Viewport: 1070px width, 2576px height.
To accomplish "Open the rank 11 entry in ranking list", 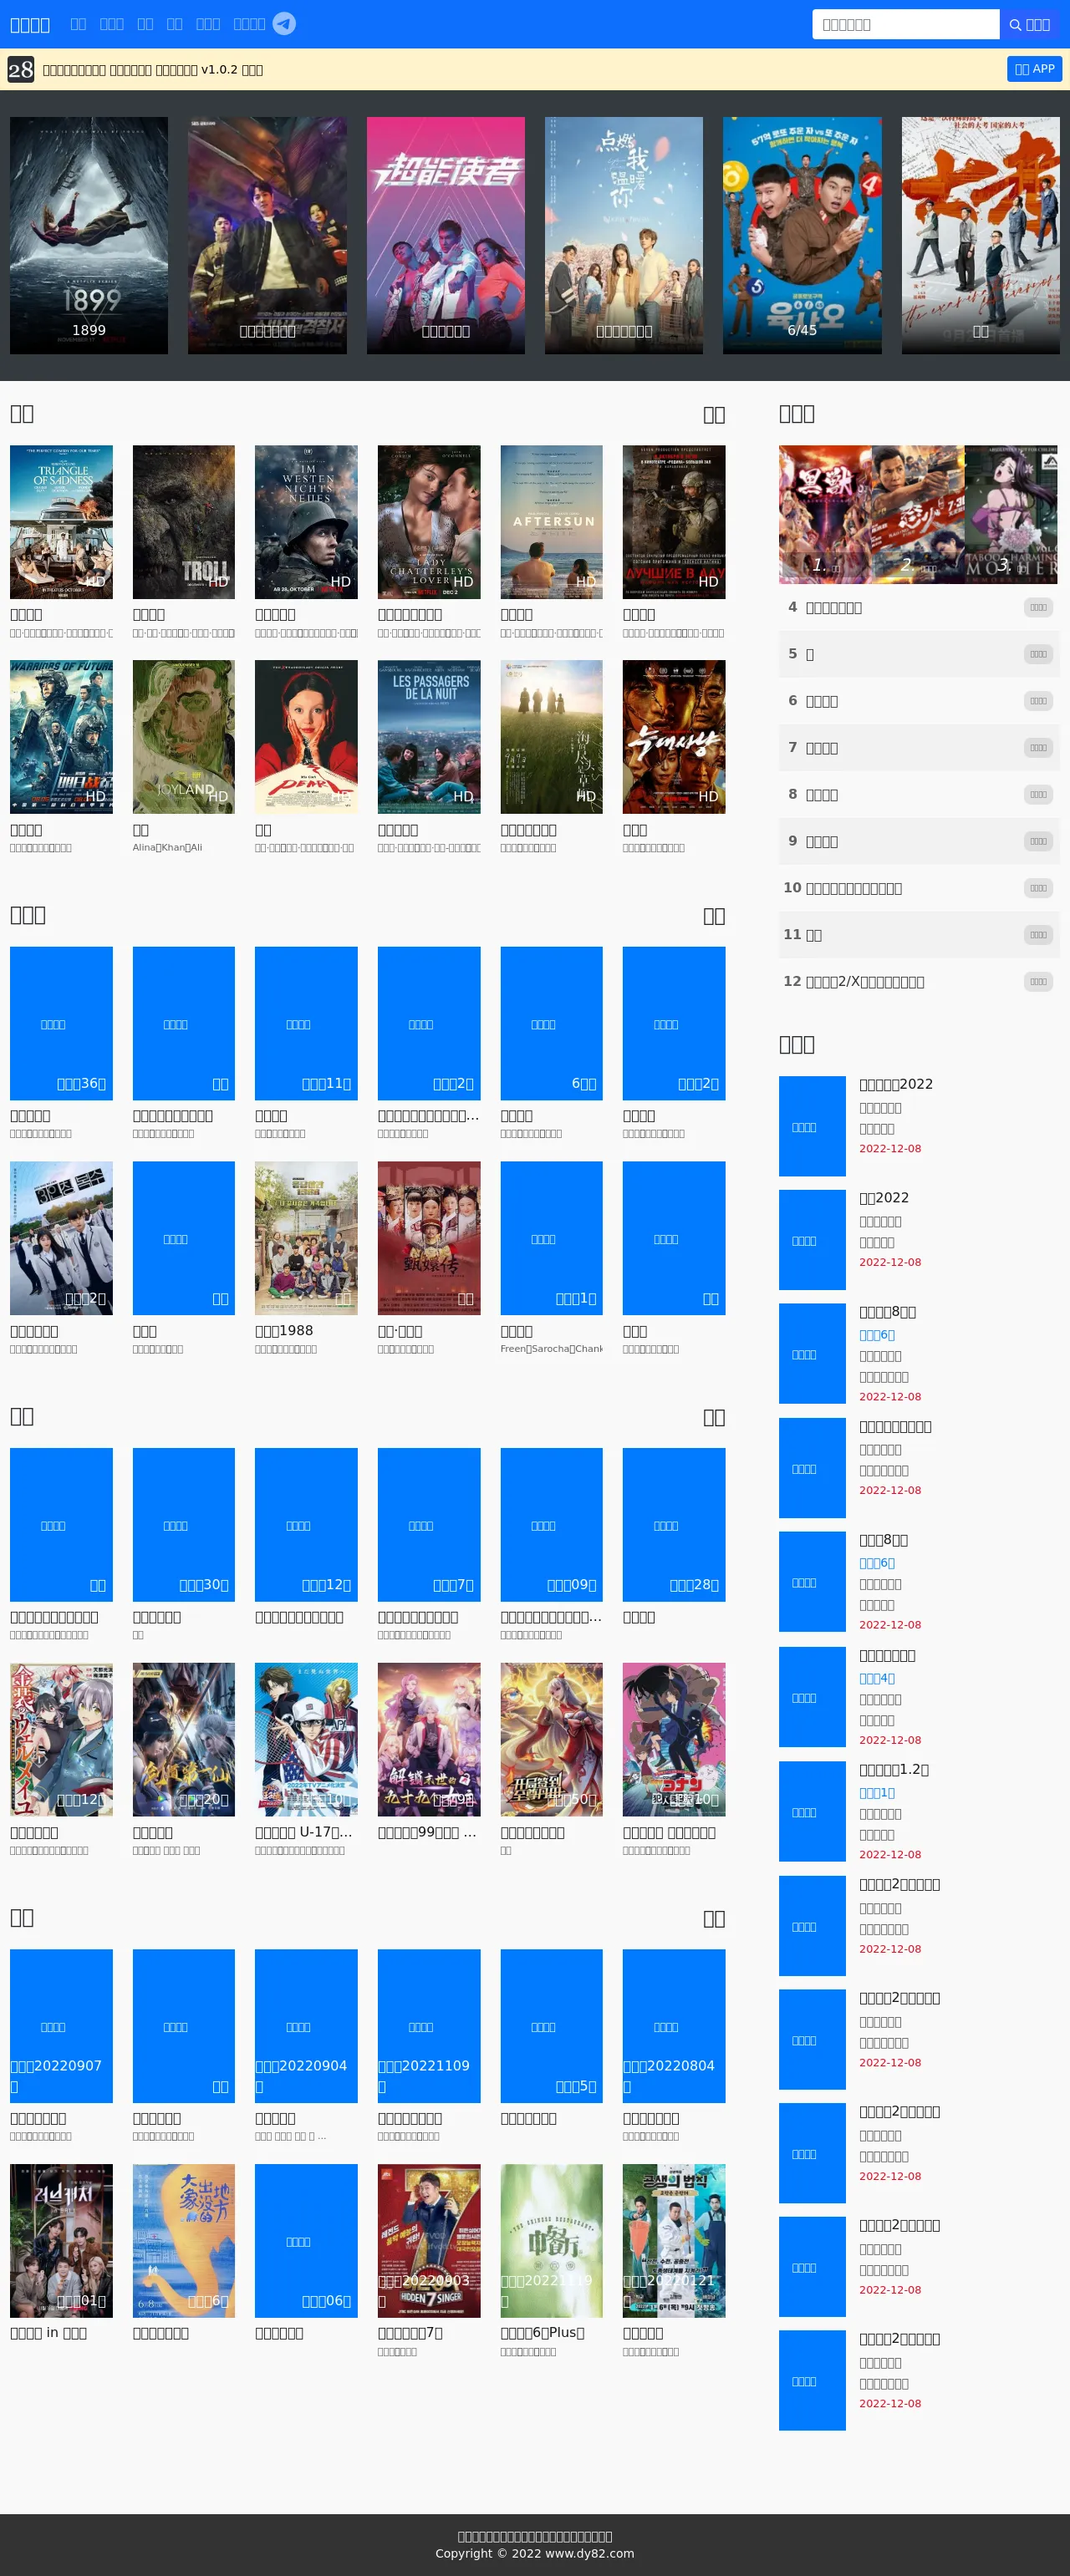I will (919, 935).
